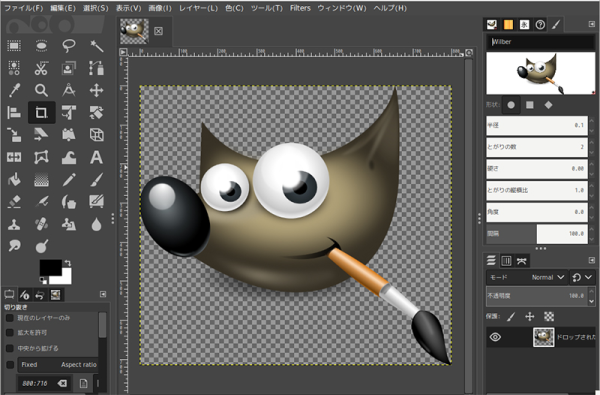Image resolution: width=600 pixels, height=395 pixels.
Task: Open the layers dock tab configuration menu
Action: [x=592, y=260]
